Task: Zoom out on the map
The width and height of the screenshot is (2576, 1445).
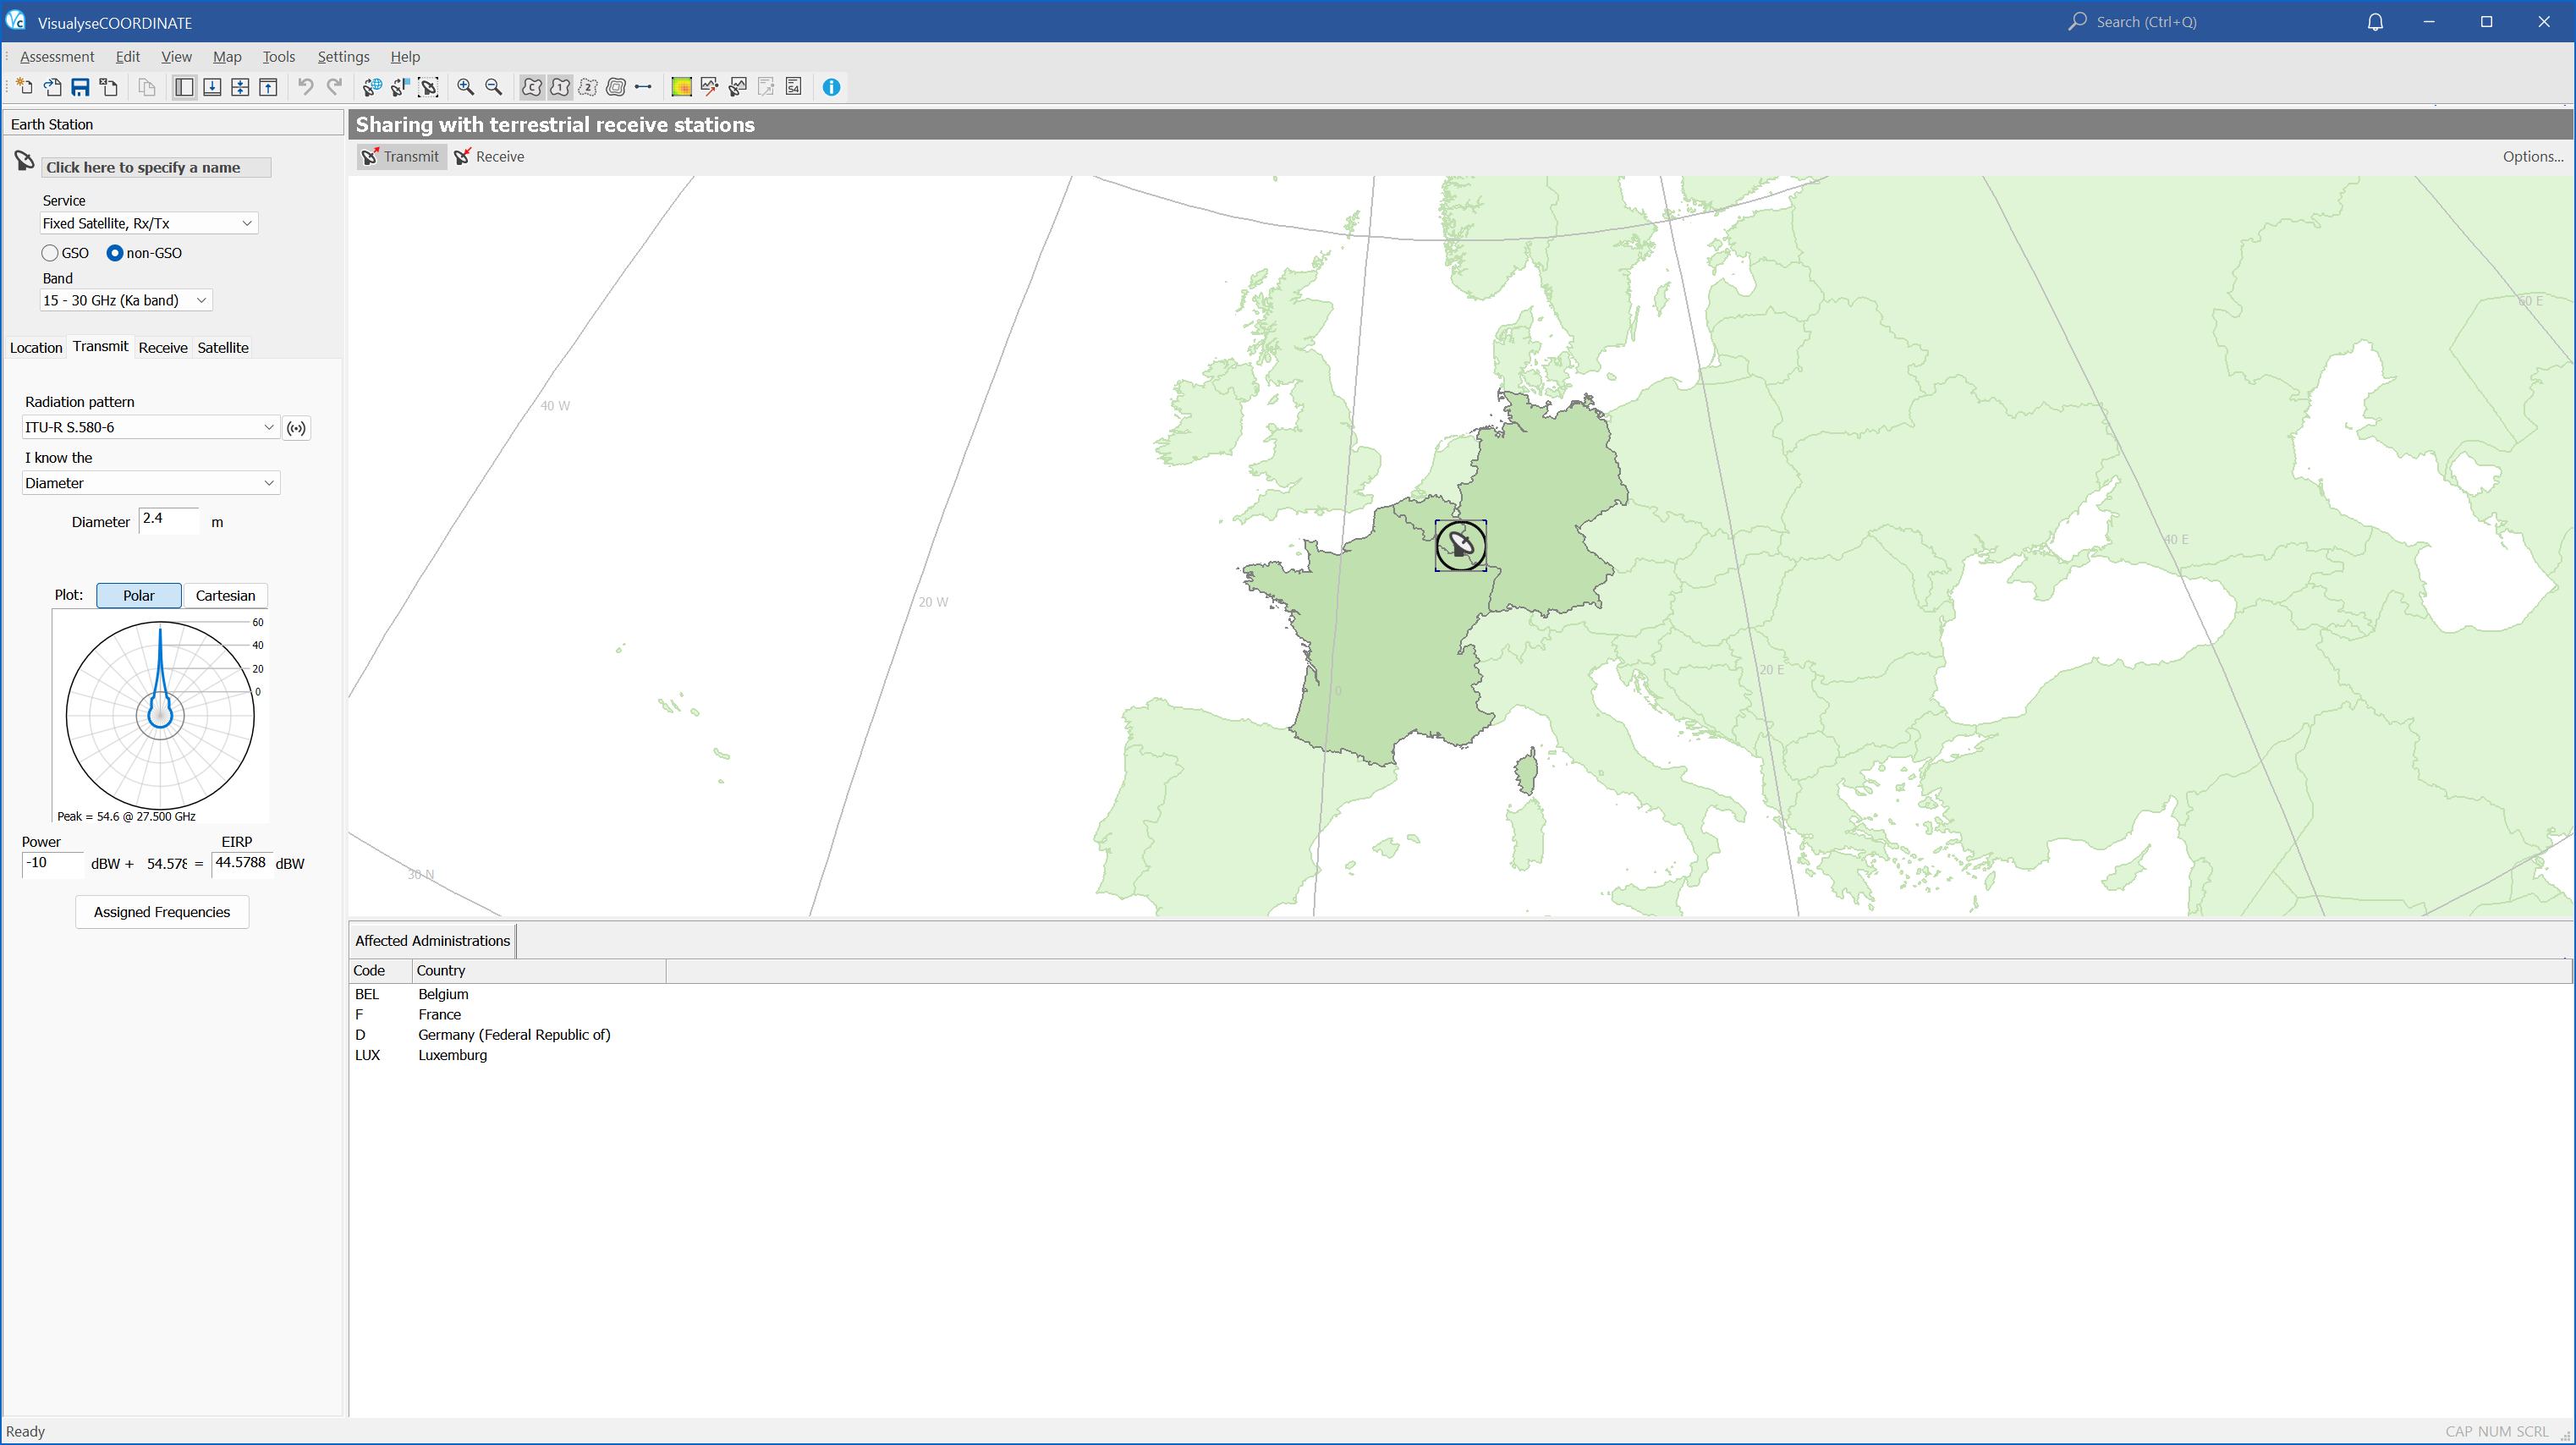Action: tap(493, 87)
